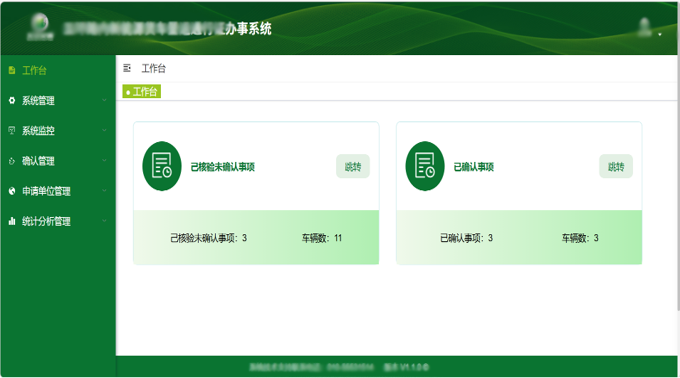Image resolution: width=680 pixels, height=378 pixels.
Task: Click the 统计分析管理 bar chart icon
Action: point(12,221)
